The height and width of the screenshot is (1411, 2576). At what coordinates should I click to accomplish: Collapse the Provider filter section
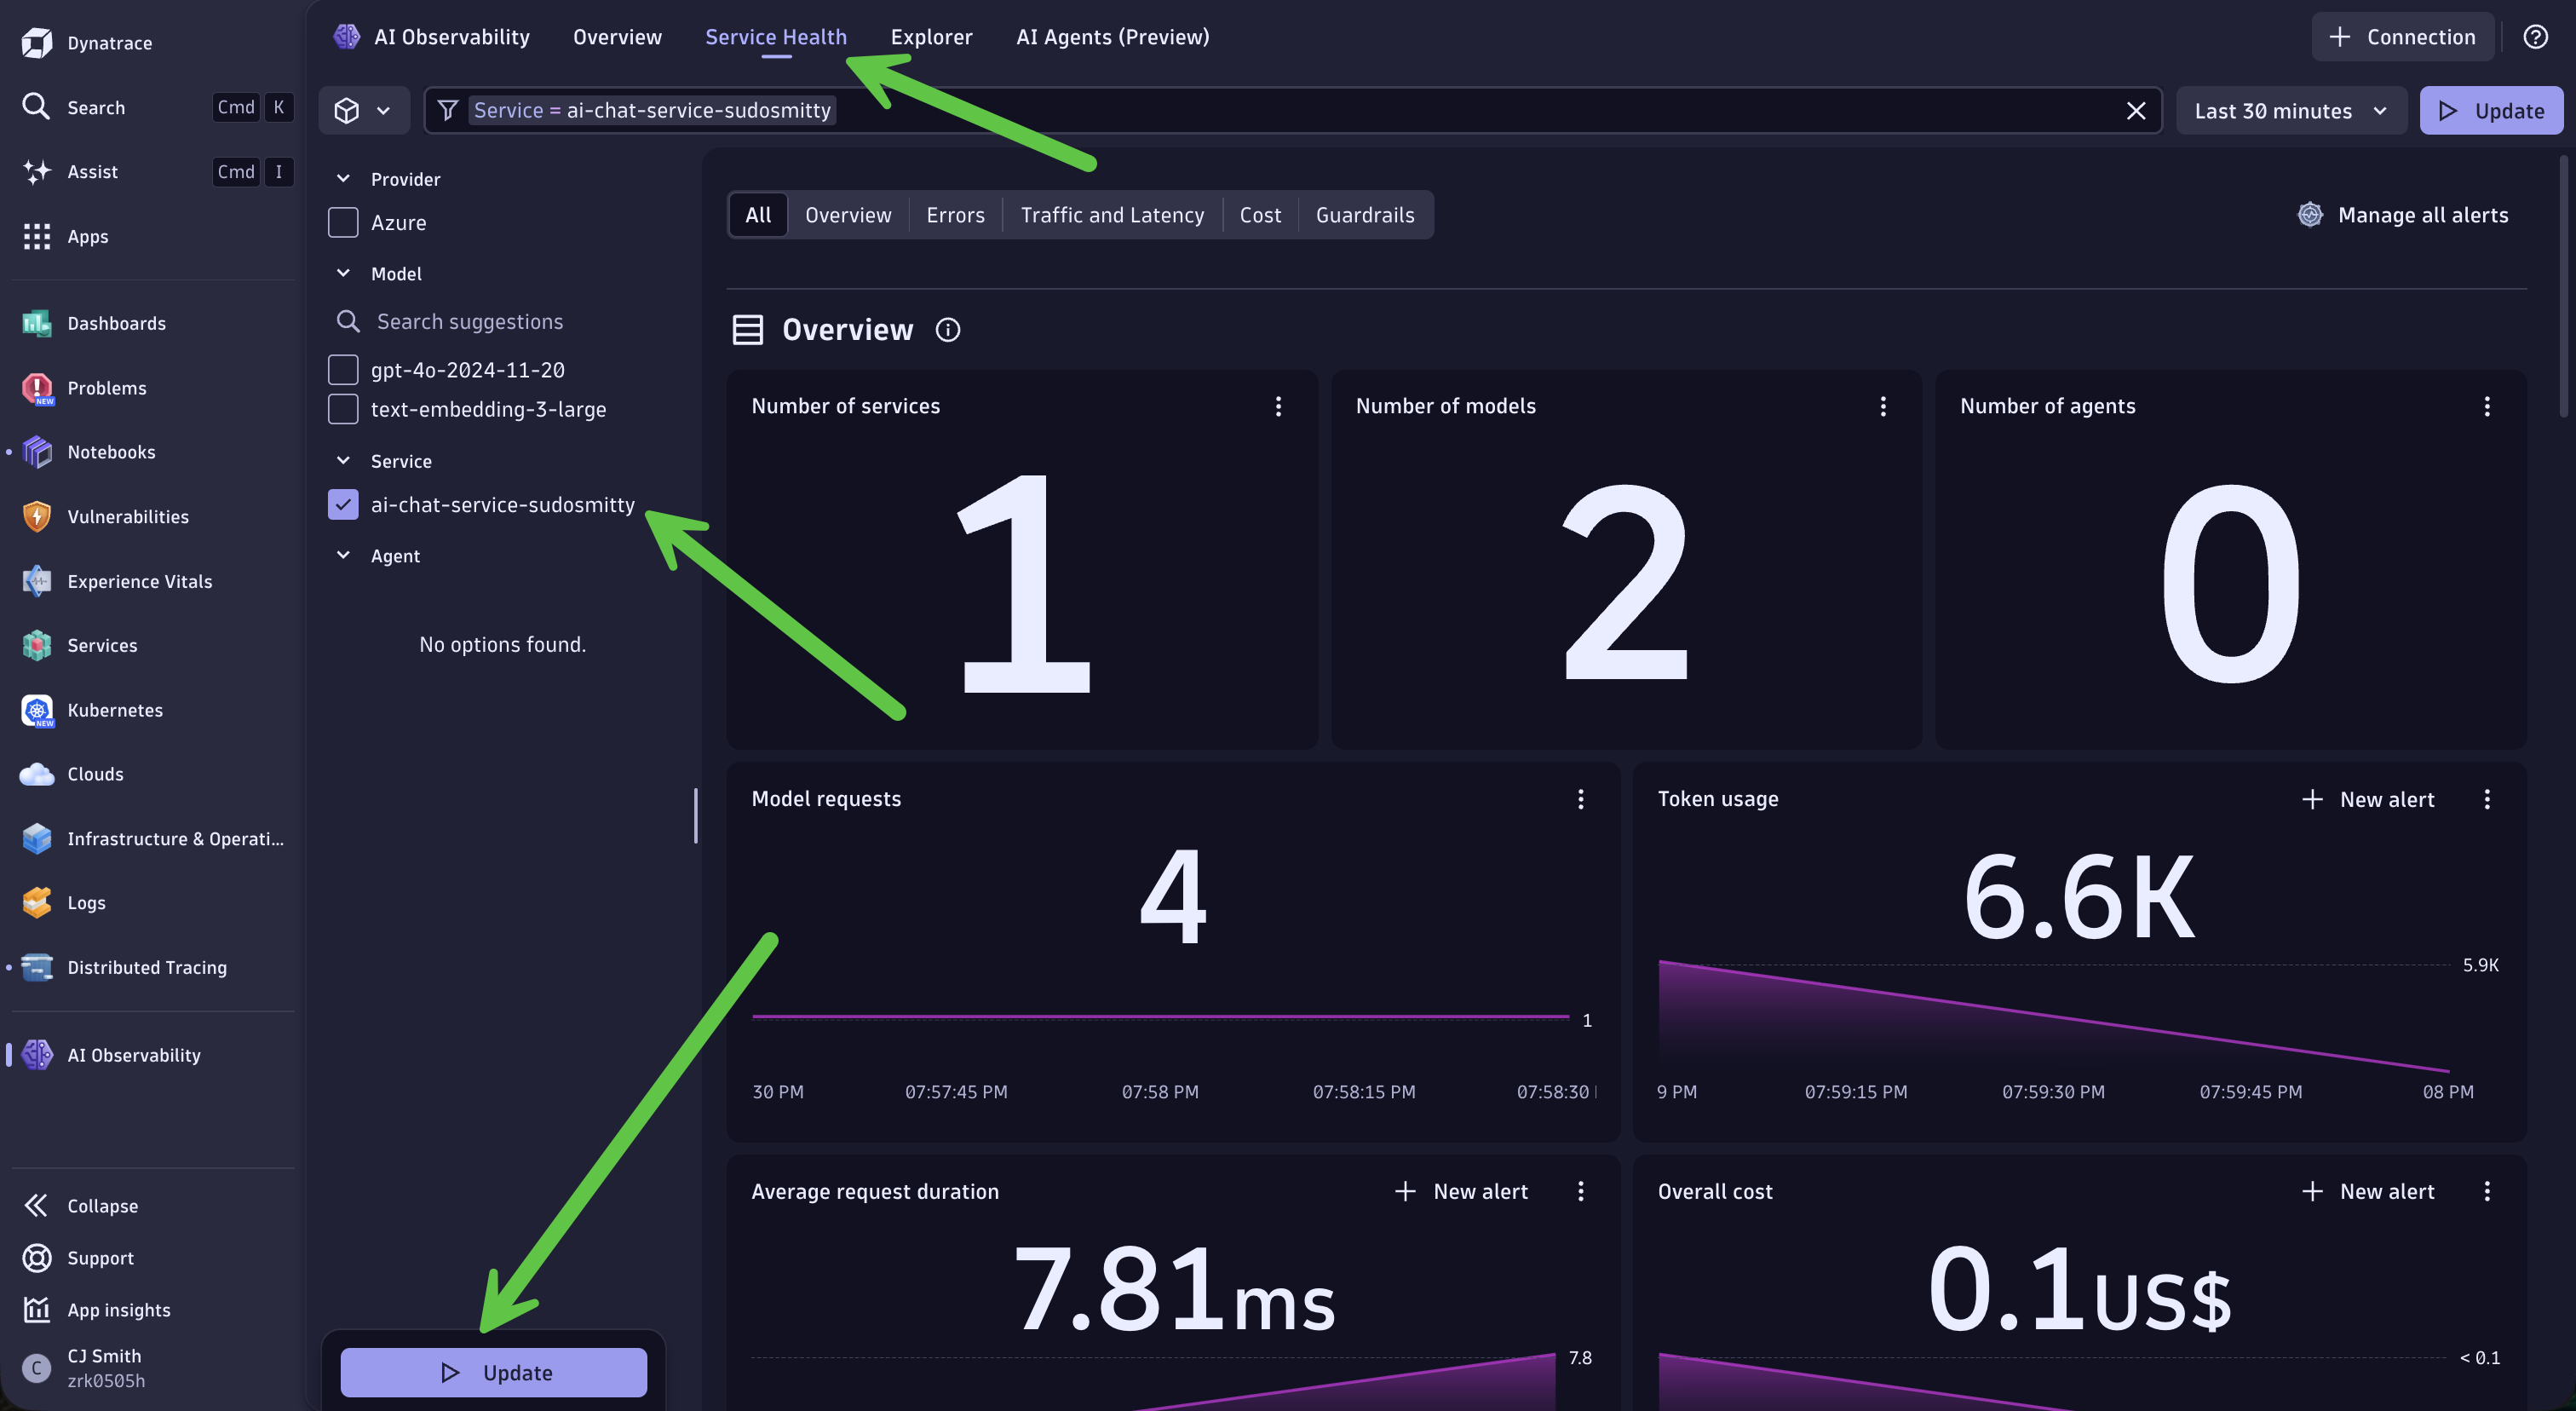point(343,179)
